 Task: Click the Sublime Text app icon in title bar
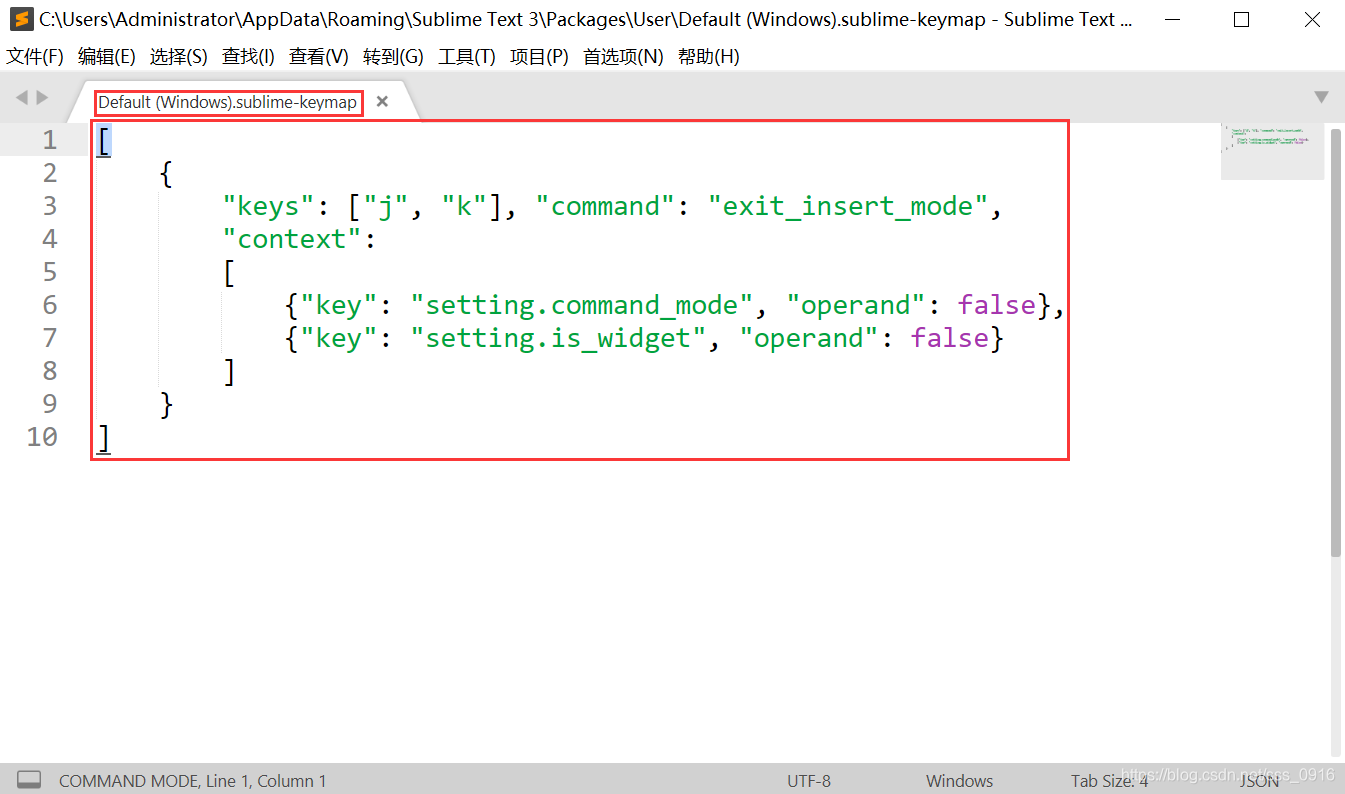[x=21, y=19]
